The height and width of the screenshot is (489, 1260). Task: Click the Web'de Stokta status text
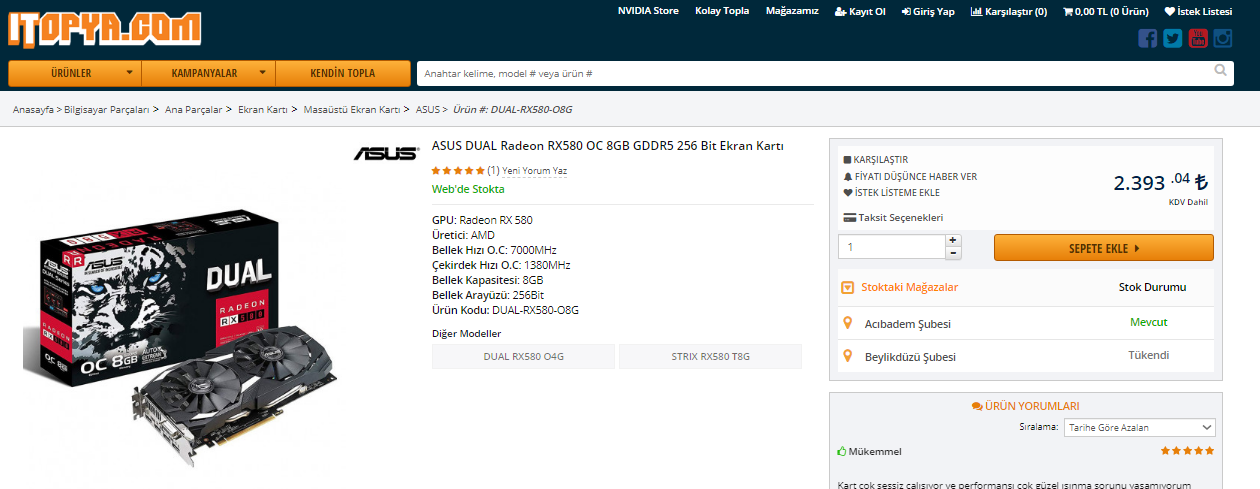pyautogui.click(x=468, y=189)
